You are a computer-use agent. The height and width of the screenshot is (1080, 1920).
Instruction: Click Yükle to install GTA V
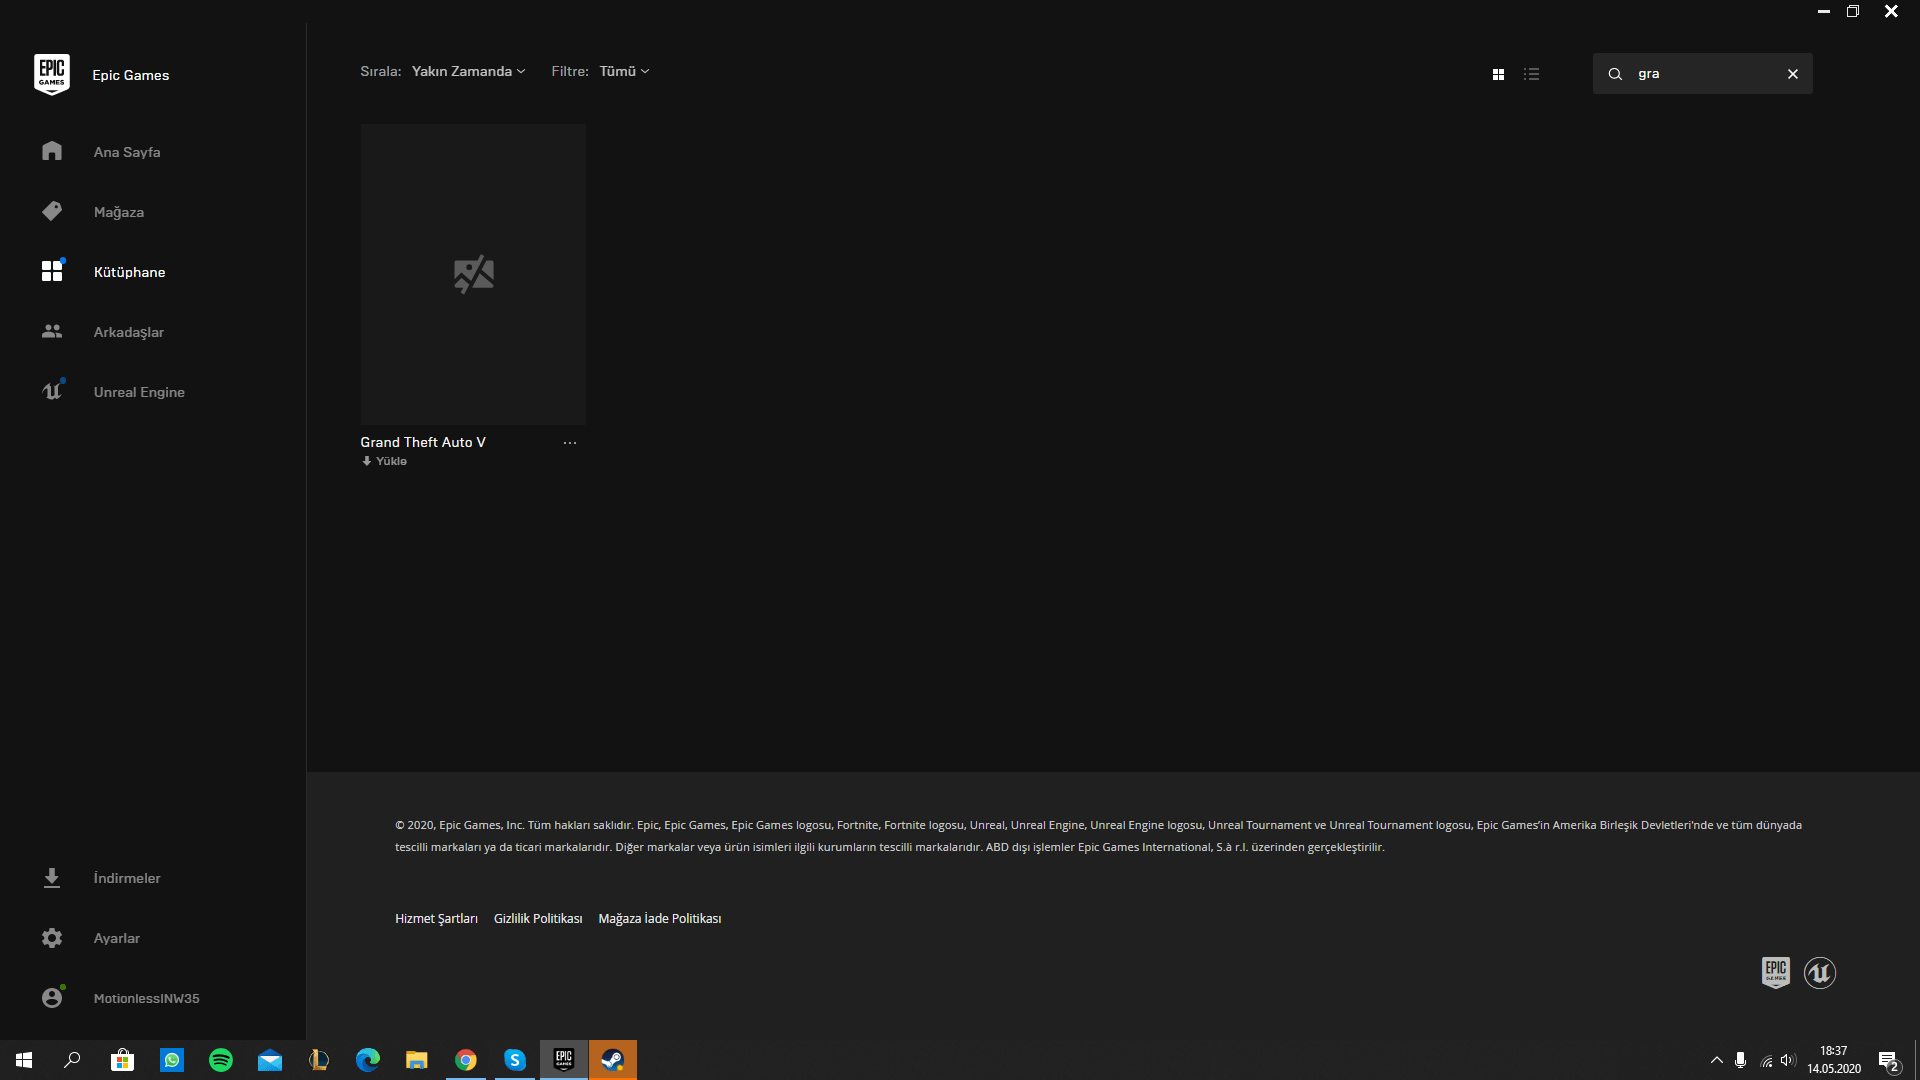(385, 461)
